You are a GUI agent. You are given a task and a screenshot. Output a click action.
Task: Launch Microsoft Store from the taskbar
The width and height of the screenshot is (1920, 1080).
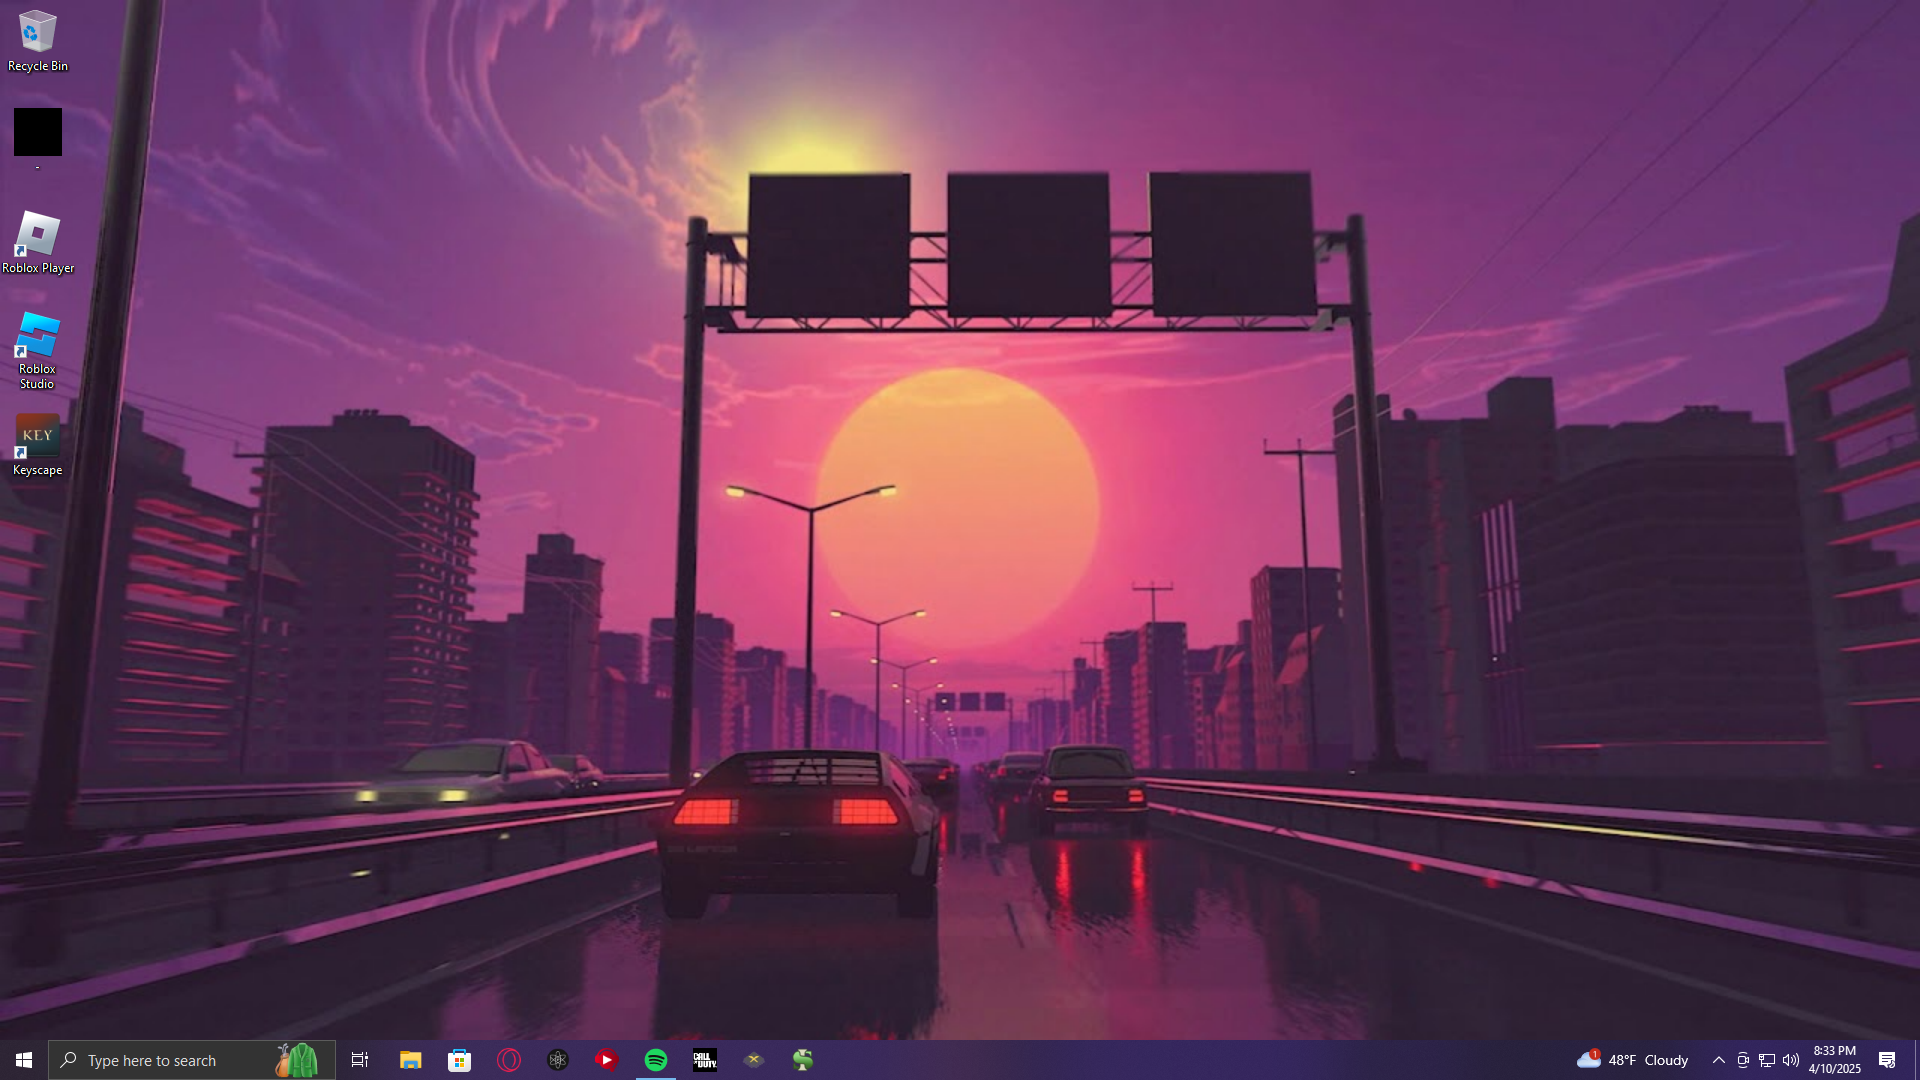(x=459, y=1060)
